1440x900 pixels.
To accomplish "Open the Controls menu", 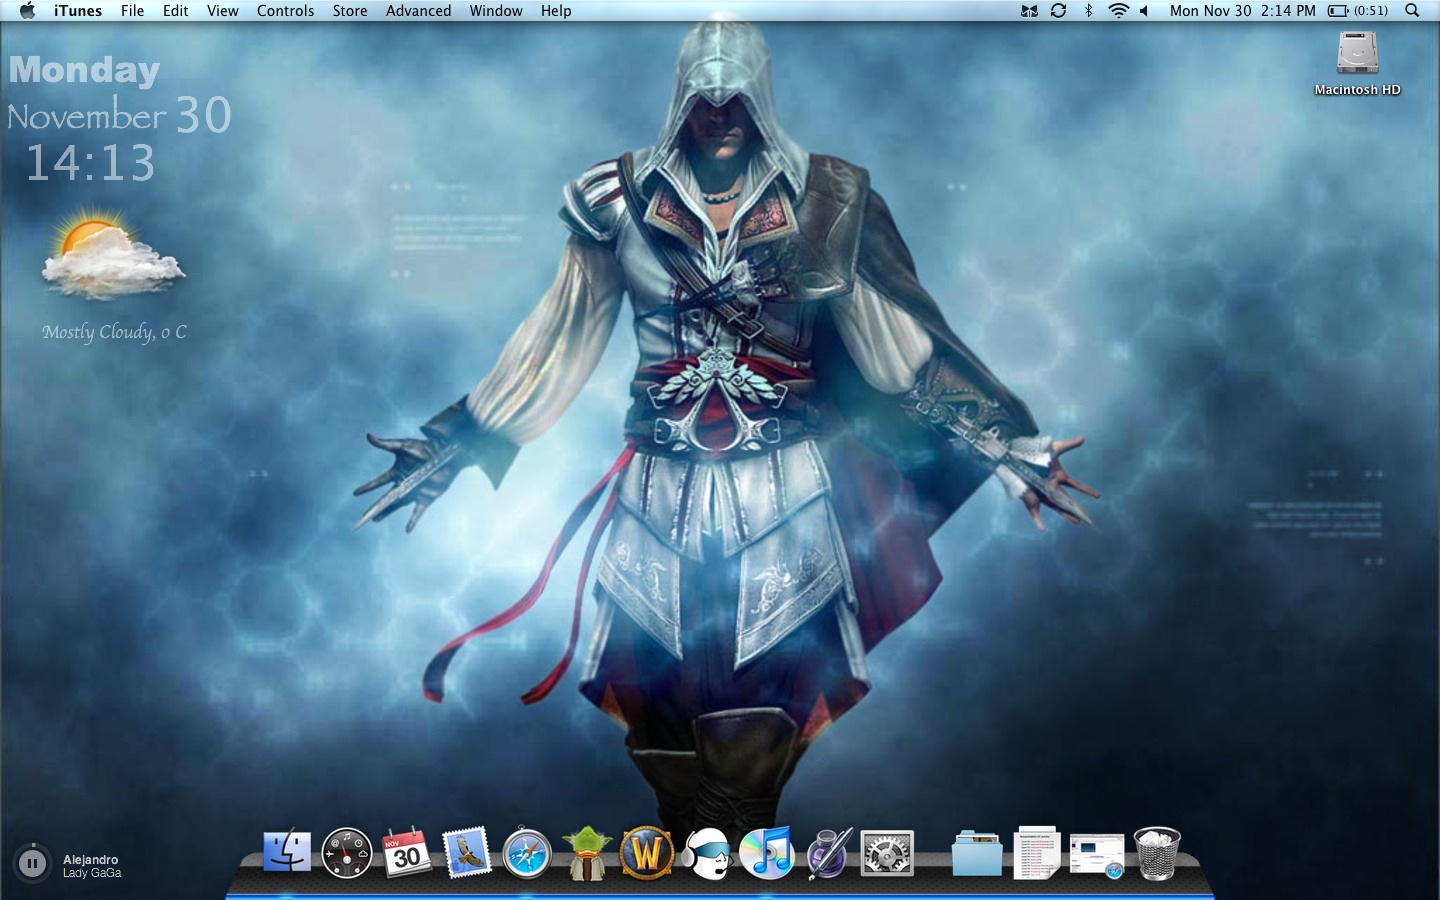I will click(285, 11).
